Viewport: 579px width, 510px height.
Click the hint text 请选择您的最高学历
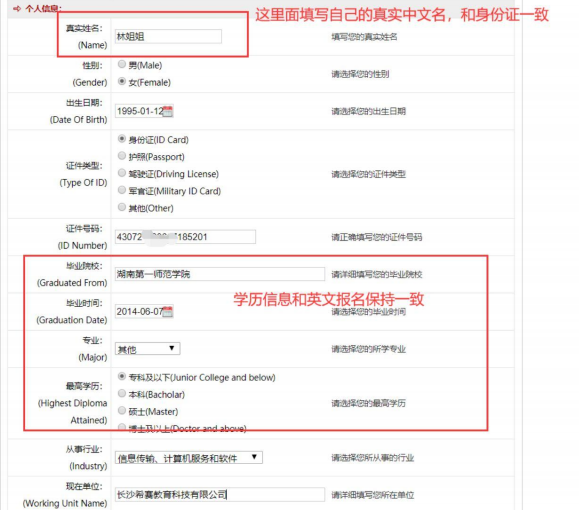[369, 403]
